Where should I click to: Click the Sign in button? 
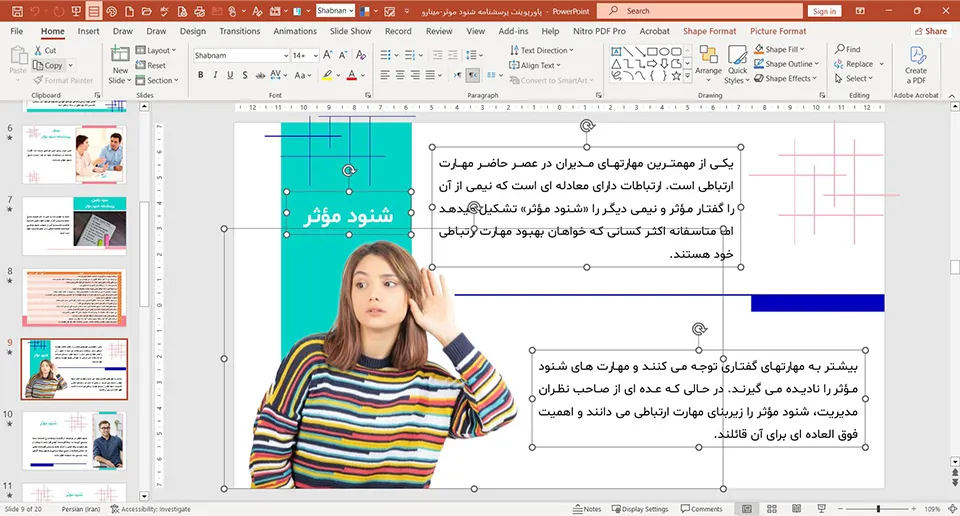point(825,11)
